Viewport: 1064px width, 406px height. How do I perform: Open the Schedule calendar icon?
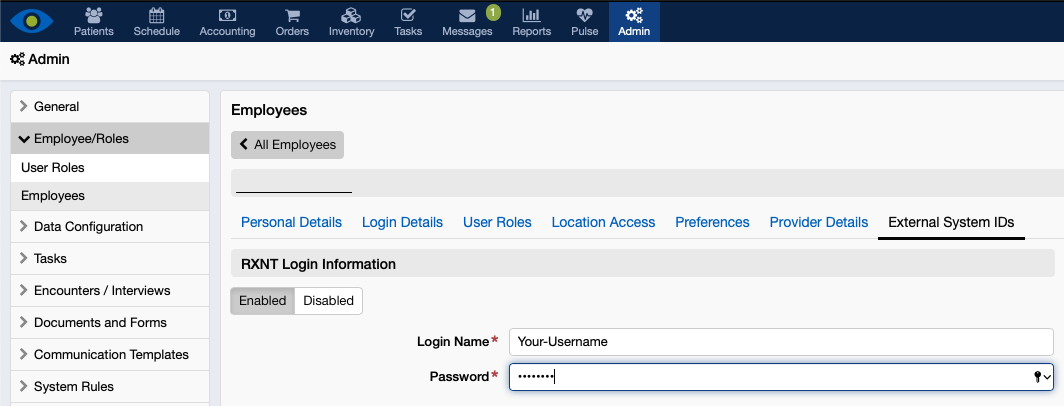pos(156,15)
